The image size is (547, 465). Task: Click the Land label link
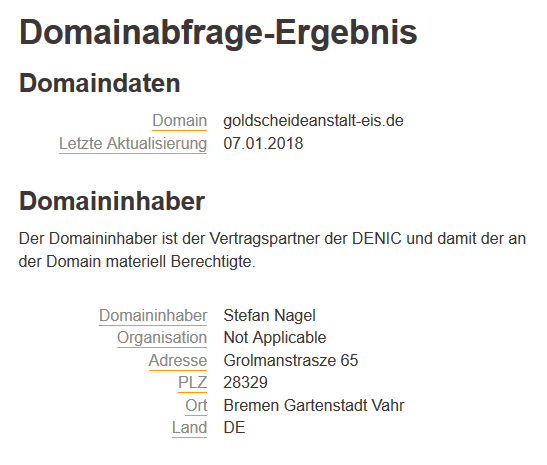[x=189, y=427]
